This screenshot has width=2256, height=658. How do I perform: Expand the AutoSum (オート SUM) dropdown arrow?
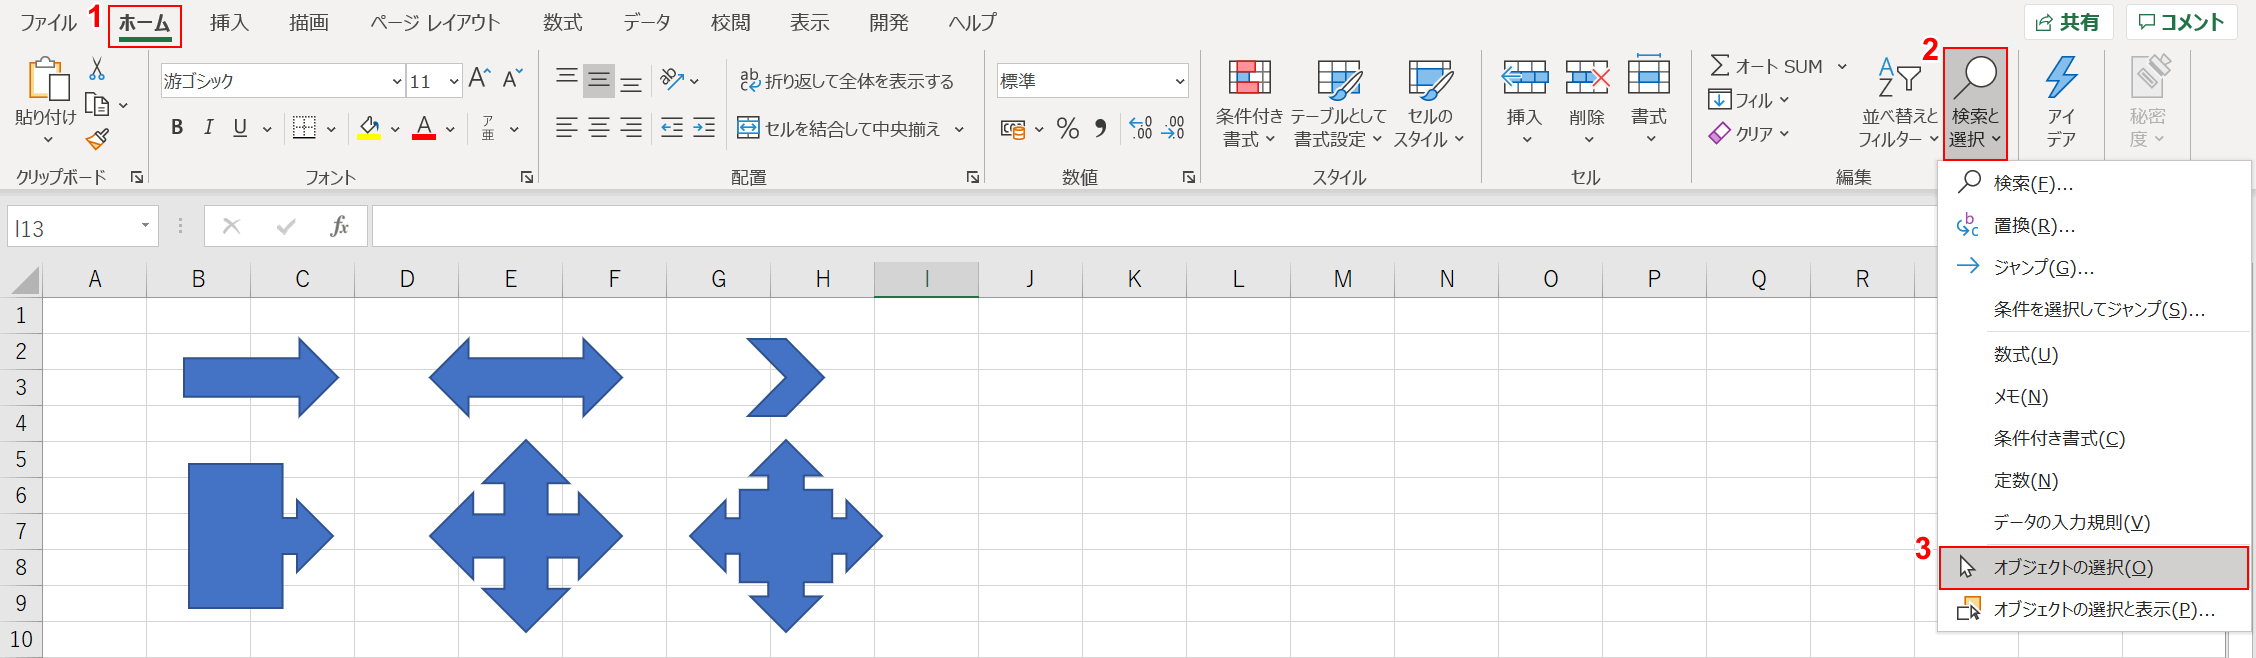click(x=1842, y=67)
